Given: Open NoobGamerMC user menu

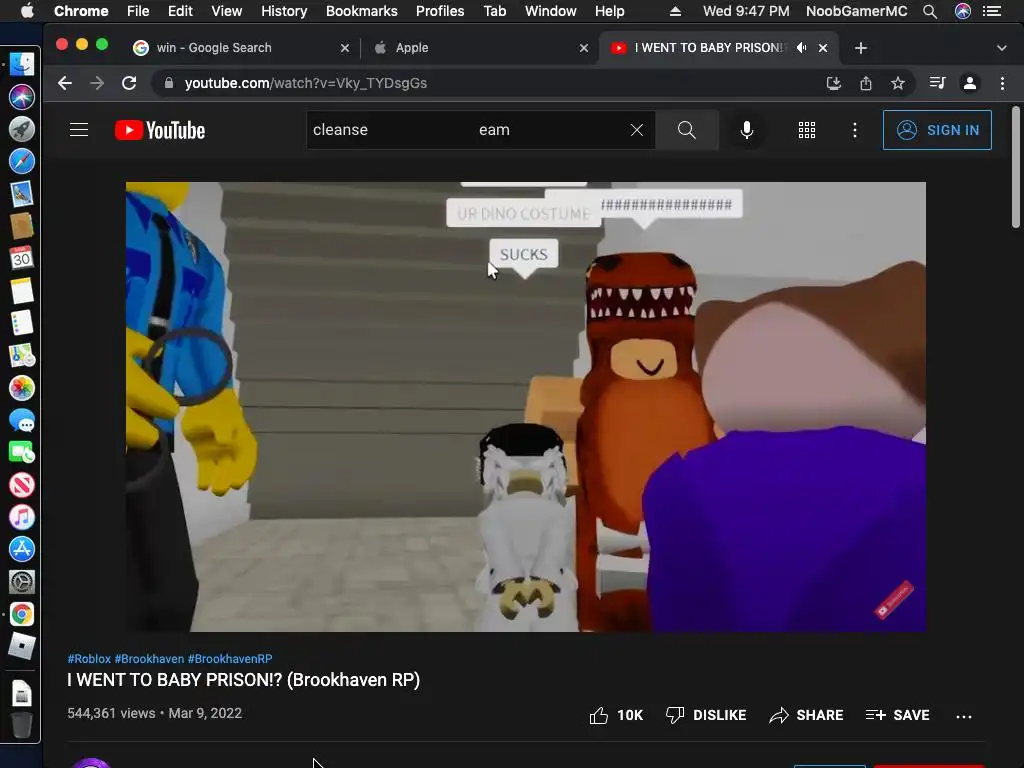Looking at the screenshot, I should click(856, 11).
